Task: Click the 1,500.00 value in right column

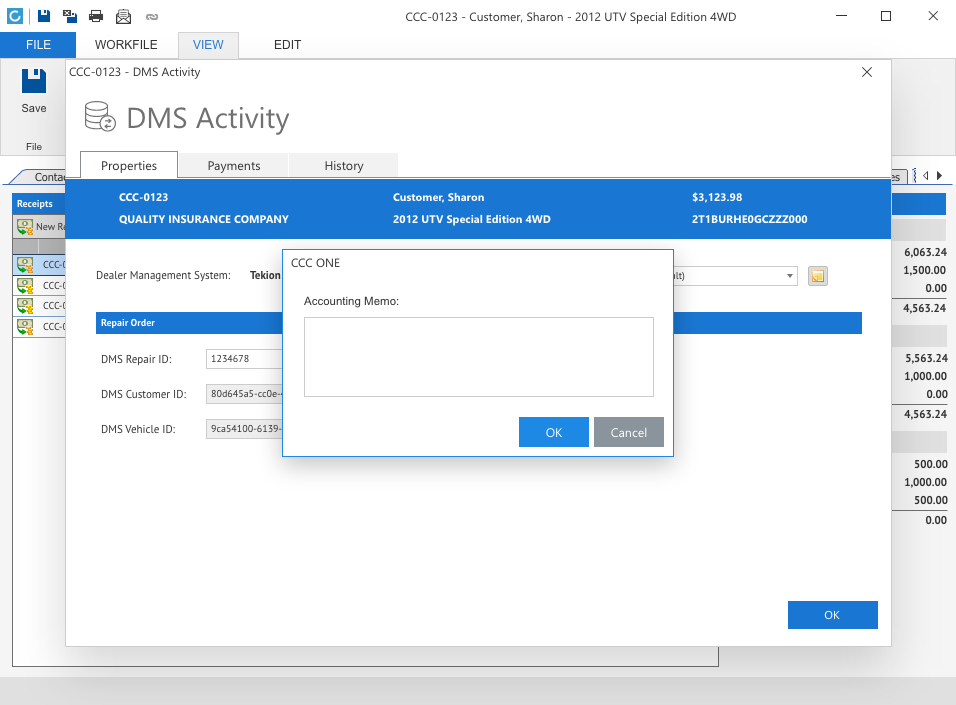Action: (x=924, y=270)
